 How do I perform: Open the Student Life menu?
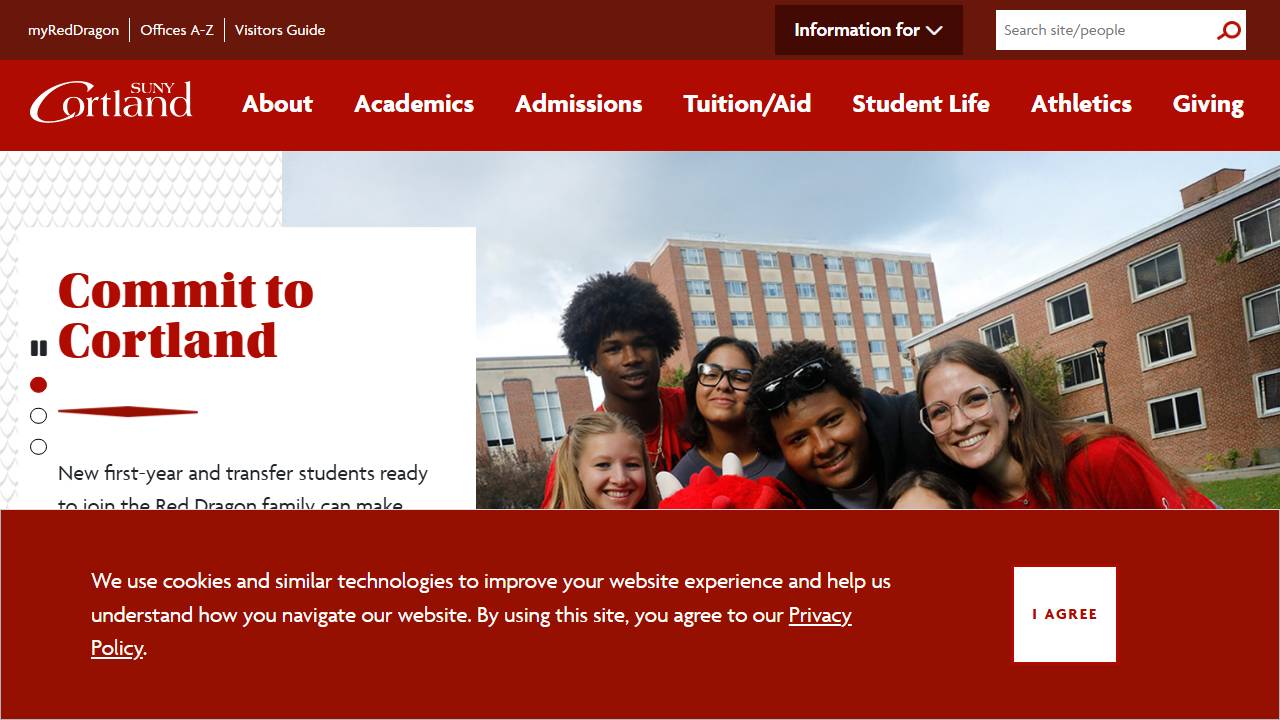coord(921,104)
